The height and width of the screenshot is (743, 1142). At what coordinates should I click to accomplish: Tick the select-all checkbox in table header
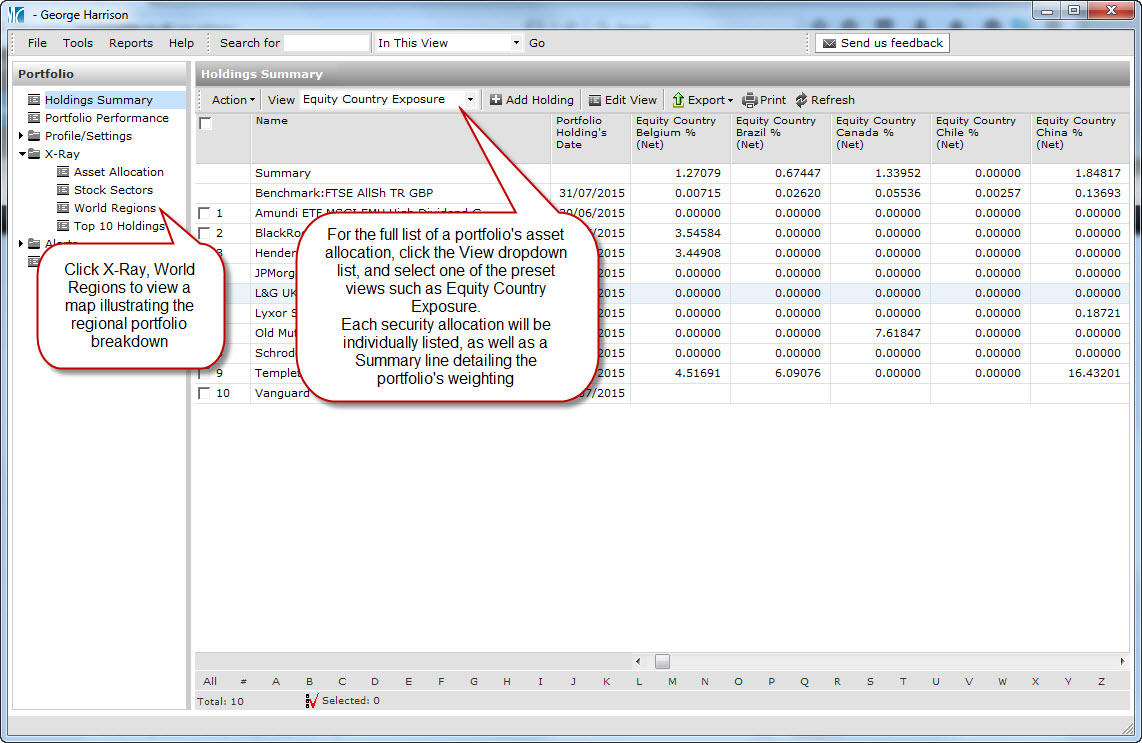coord(205,124)
